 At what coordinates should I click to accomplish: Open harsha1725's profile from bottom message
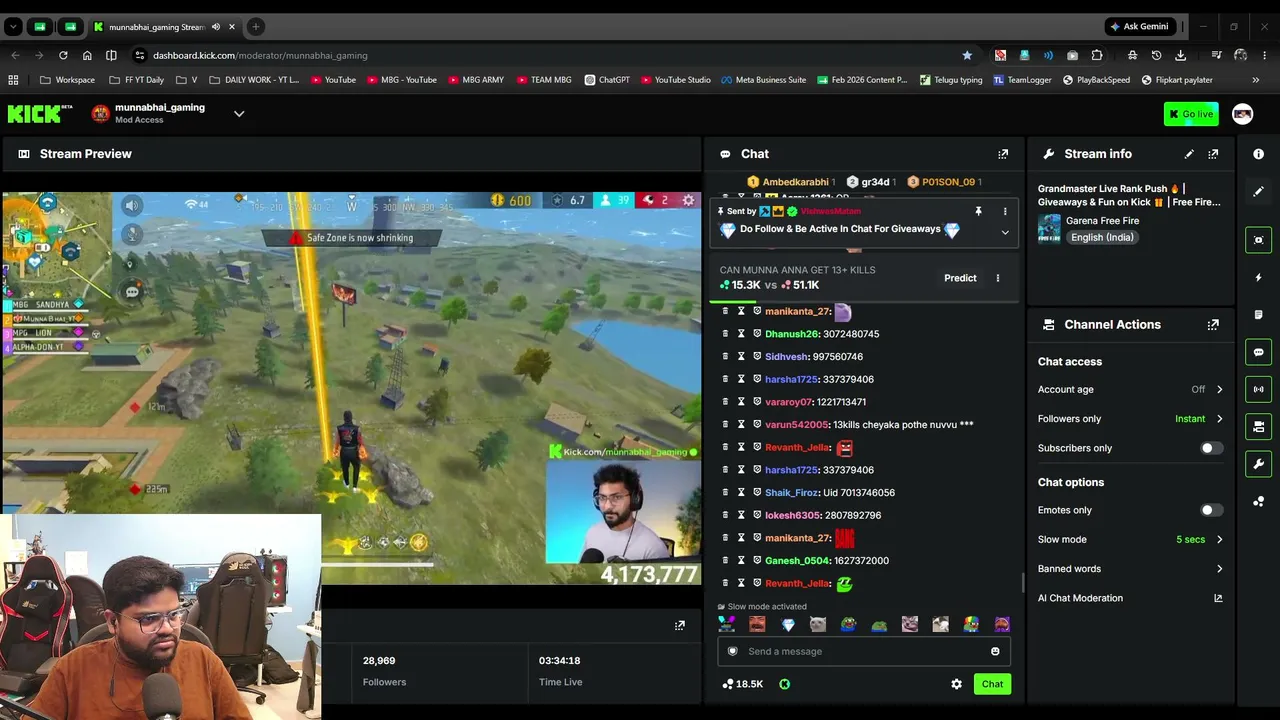click(x=791, y=470)
